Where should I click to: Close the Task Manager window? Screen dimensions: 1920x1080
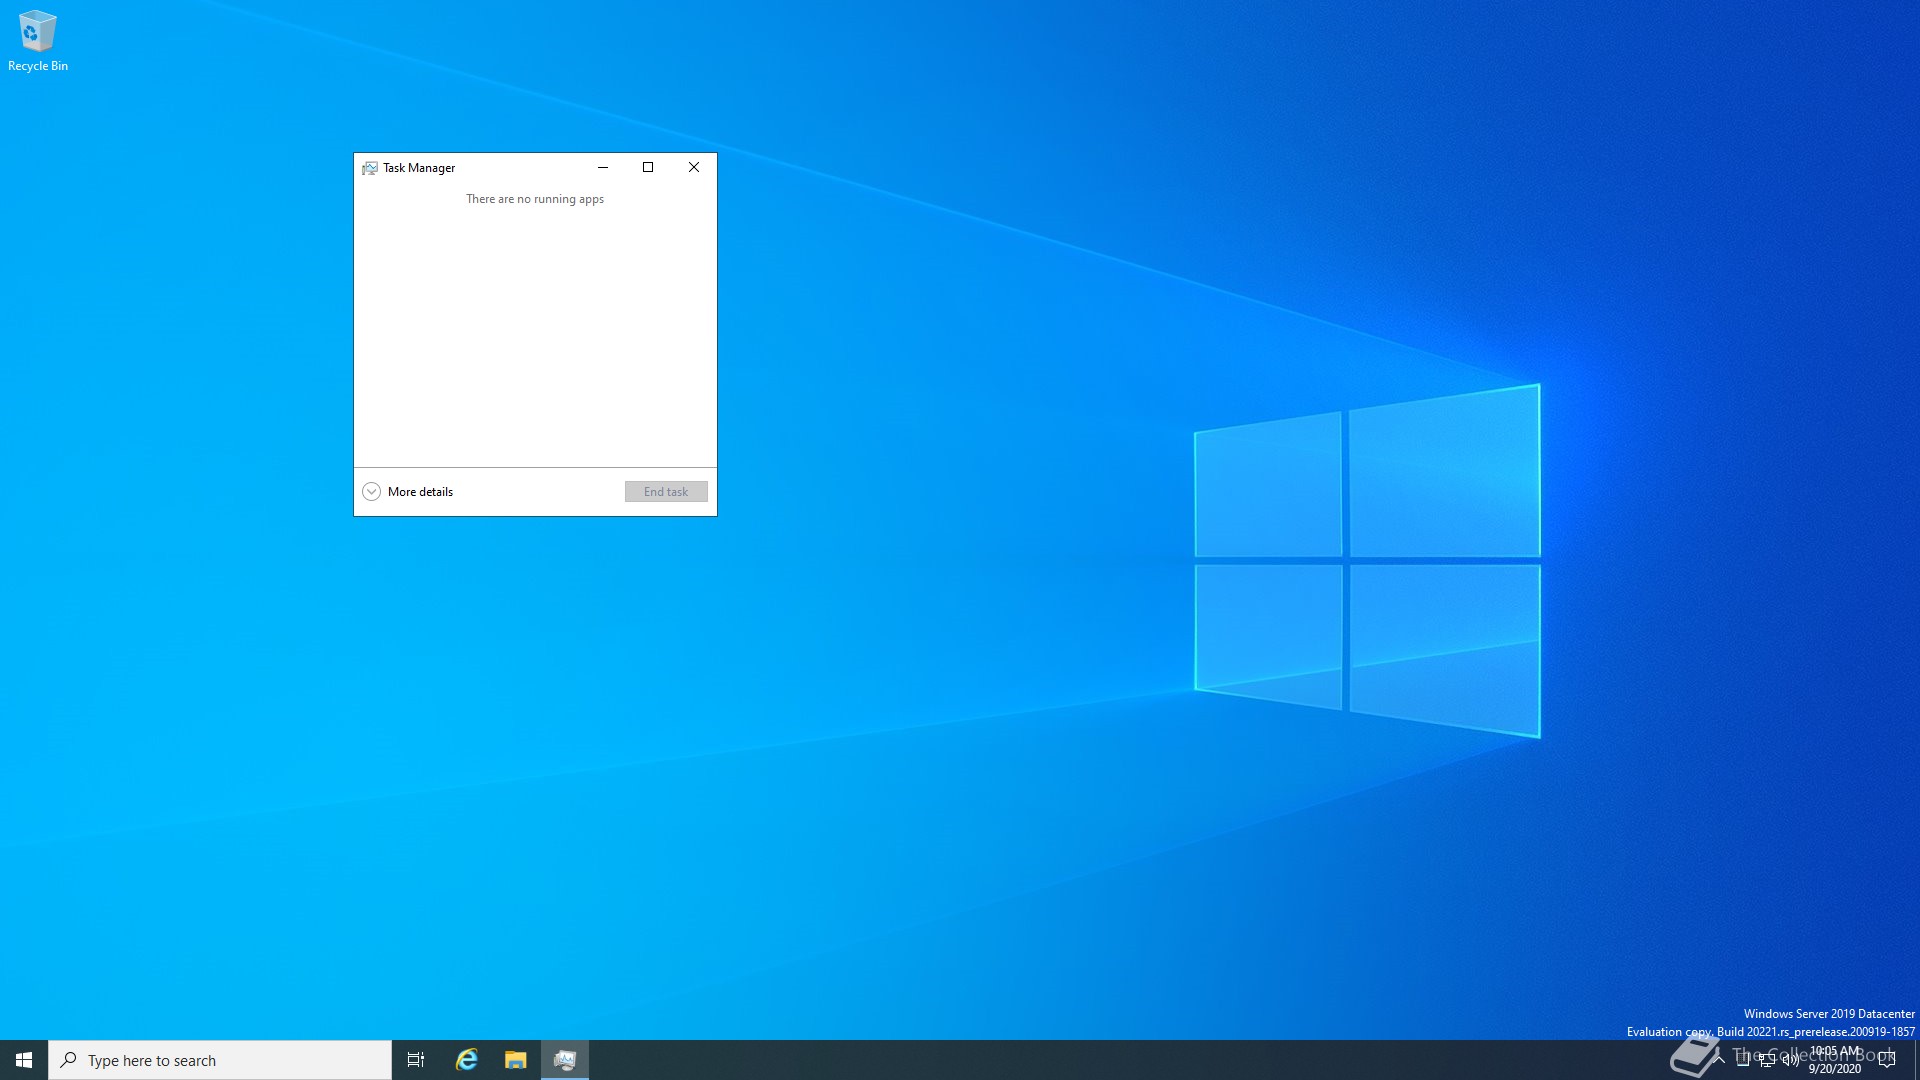coord(694,167)
